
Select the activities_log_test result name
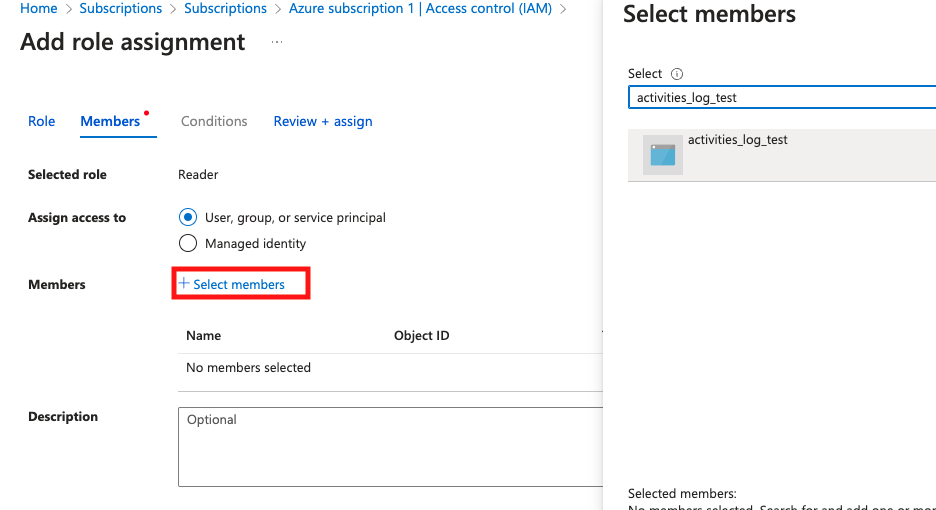pyautogui.click(x=737, y=140)
